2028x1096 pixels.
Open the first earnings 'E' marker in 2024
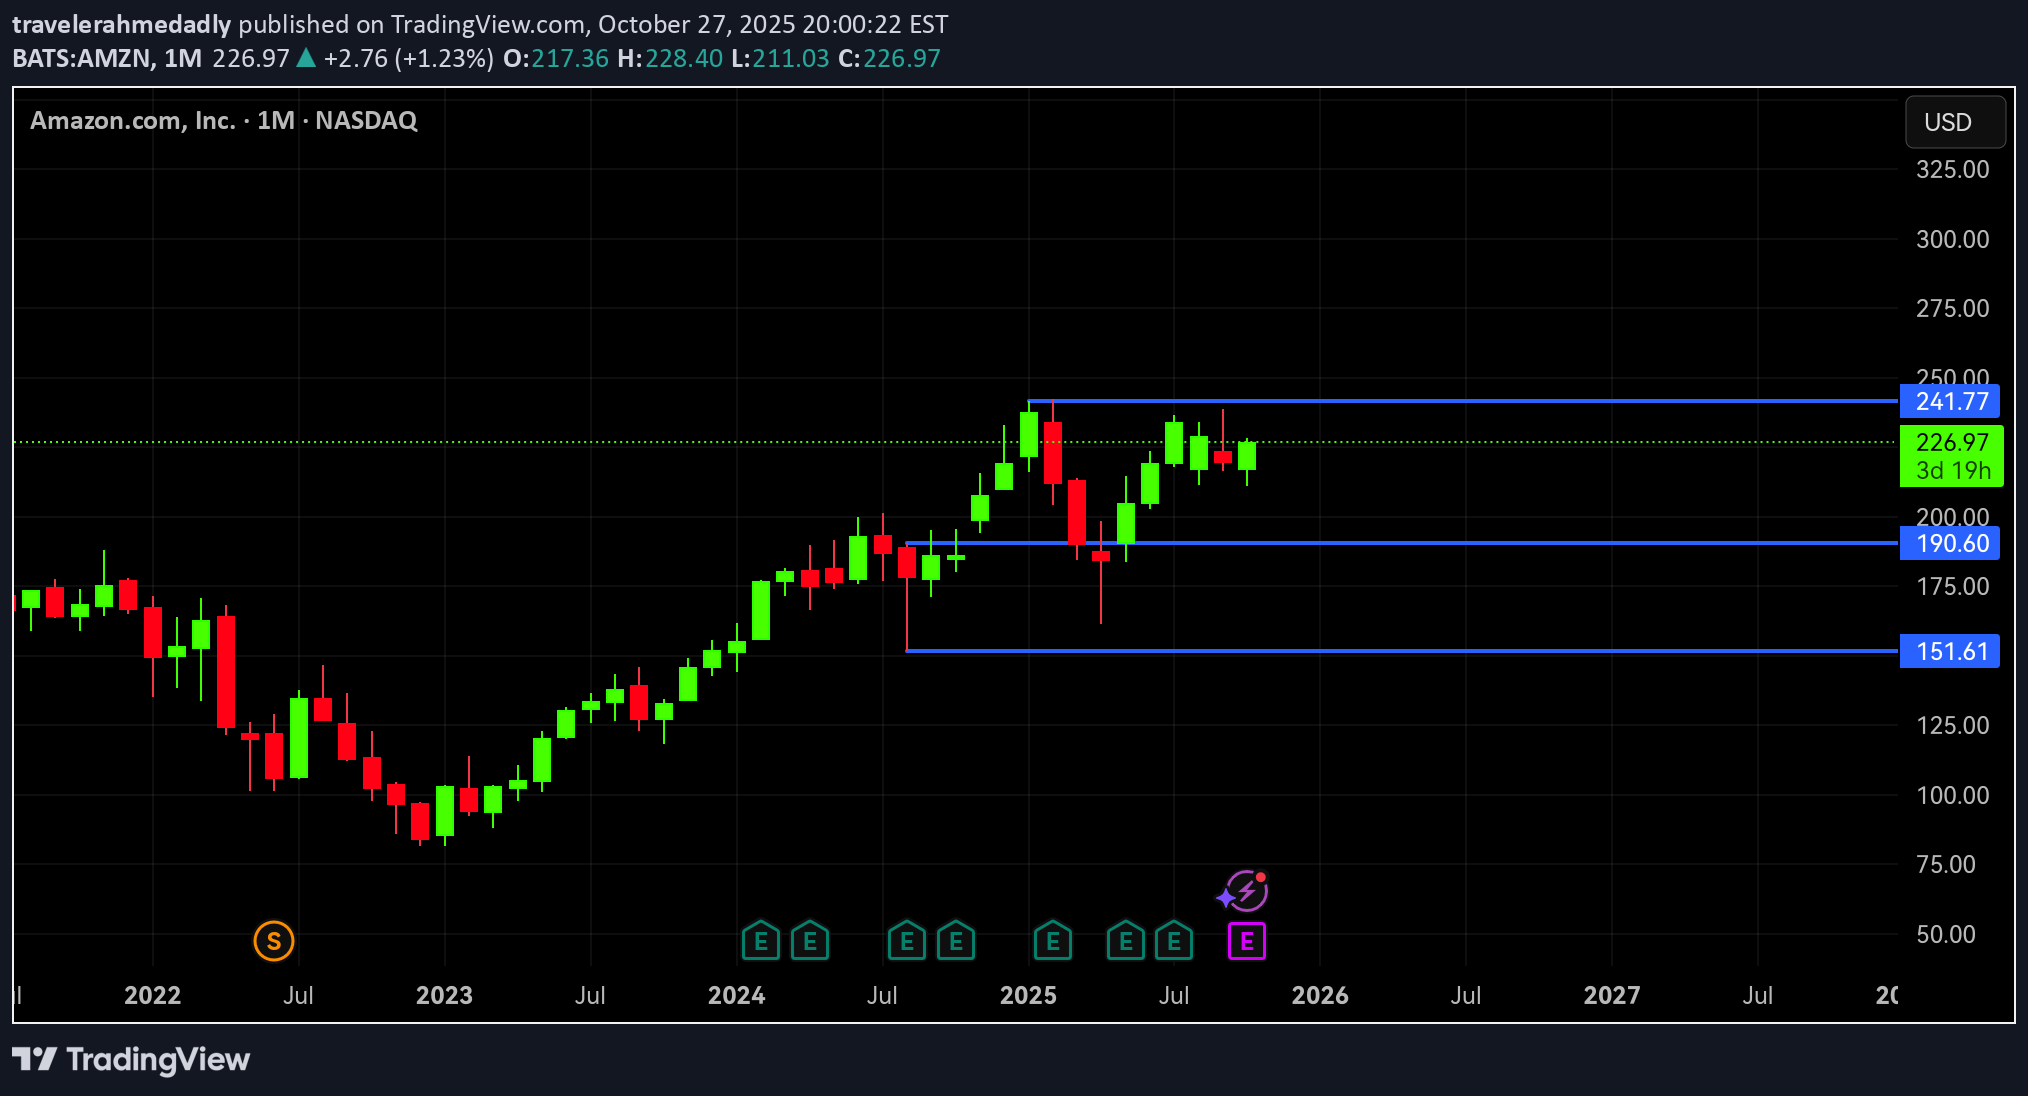coord(761,941)
